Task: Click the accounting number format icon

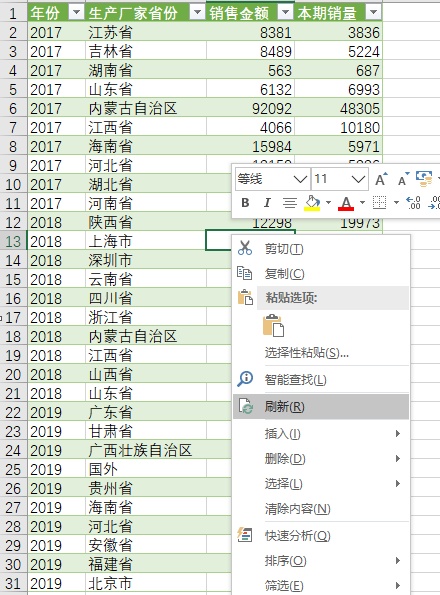Action: pyautogui.click(x=424, y=179)
